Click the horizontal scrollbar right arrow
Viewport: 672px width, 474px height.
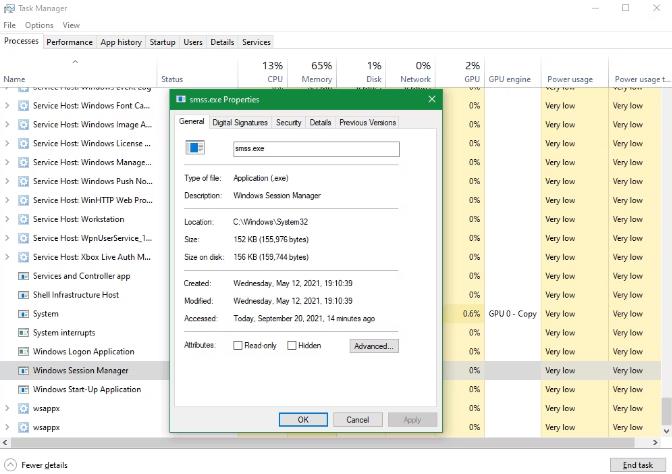[655, 442]
